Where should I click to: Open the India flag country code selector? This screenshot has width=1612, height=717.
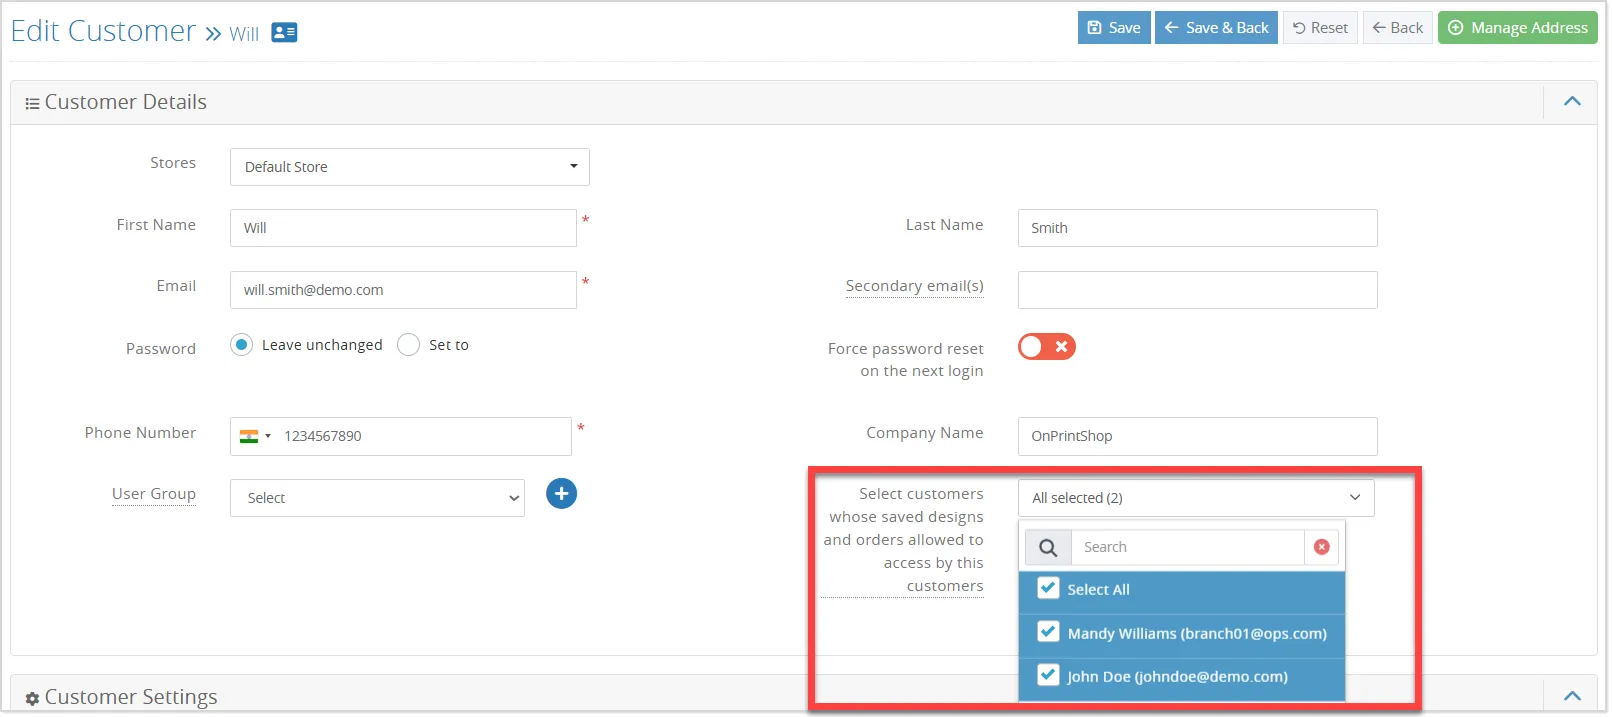(x=255, y=436)
